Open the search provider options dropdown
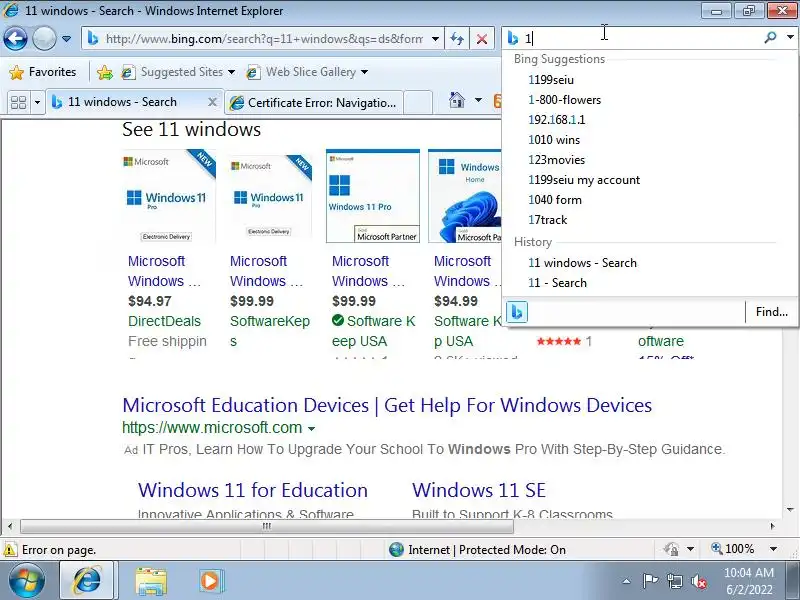The width and height of the screenshot is (800, 600). [790, 37]
